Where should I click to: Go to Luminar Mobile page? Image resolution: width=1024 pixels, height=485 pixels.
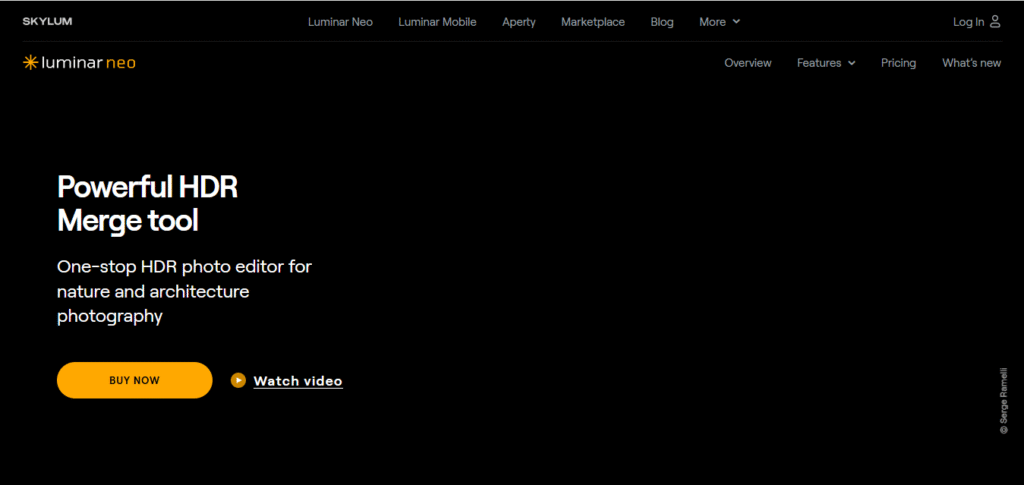point(438,22)
